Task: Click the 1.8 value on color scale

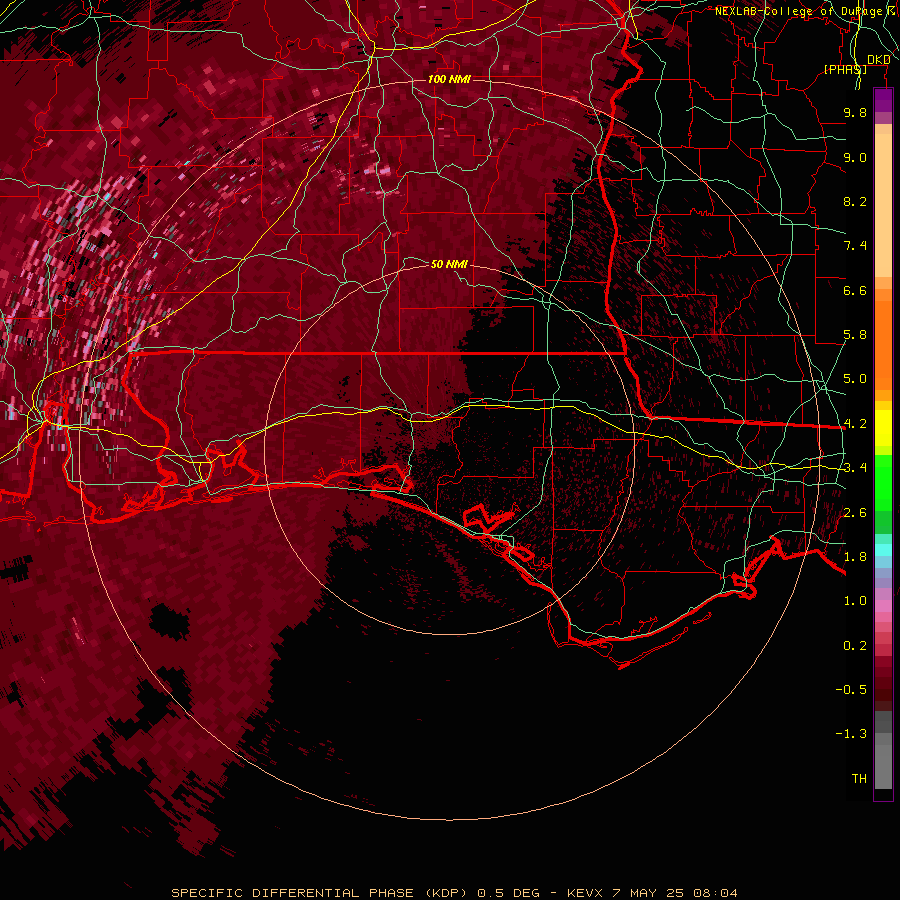Action: click(855, 557)
